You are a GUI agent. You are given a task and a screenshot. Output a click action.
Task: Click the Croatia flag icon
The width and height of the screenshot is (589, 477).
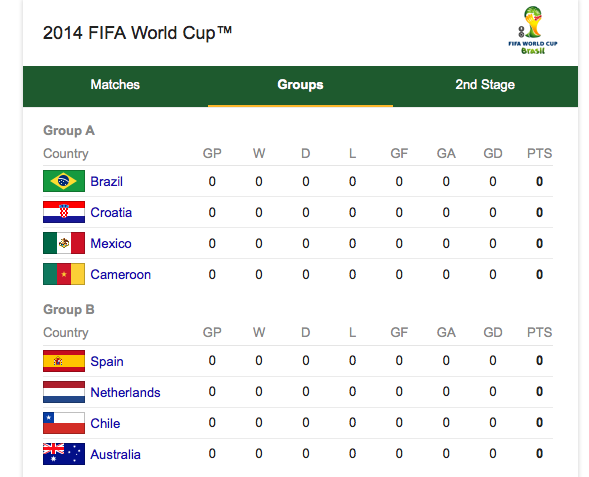coord(64,212)
